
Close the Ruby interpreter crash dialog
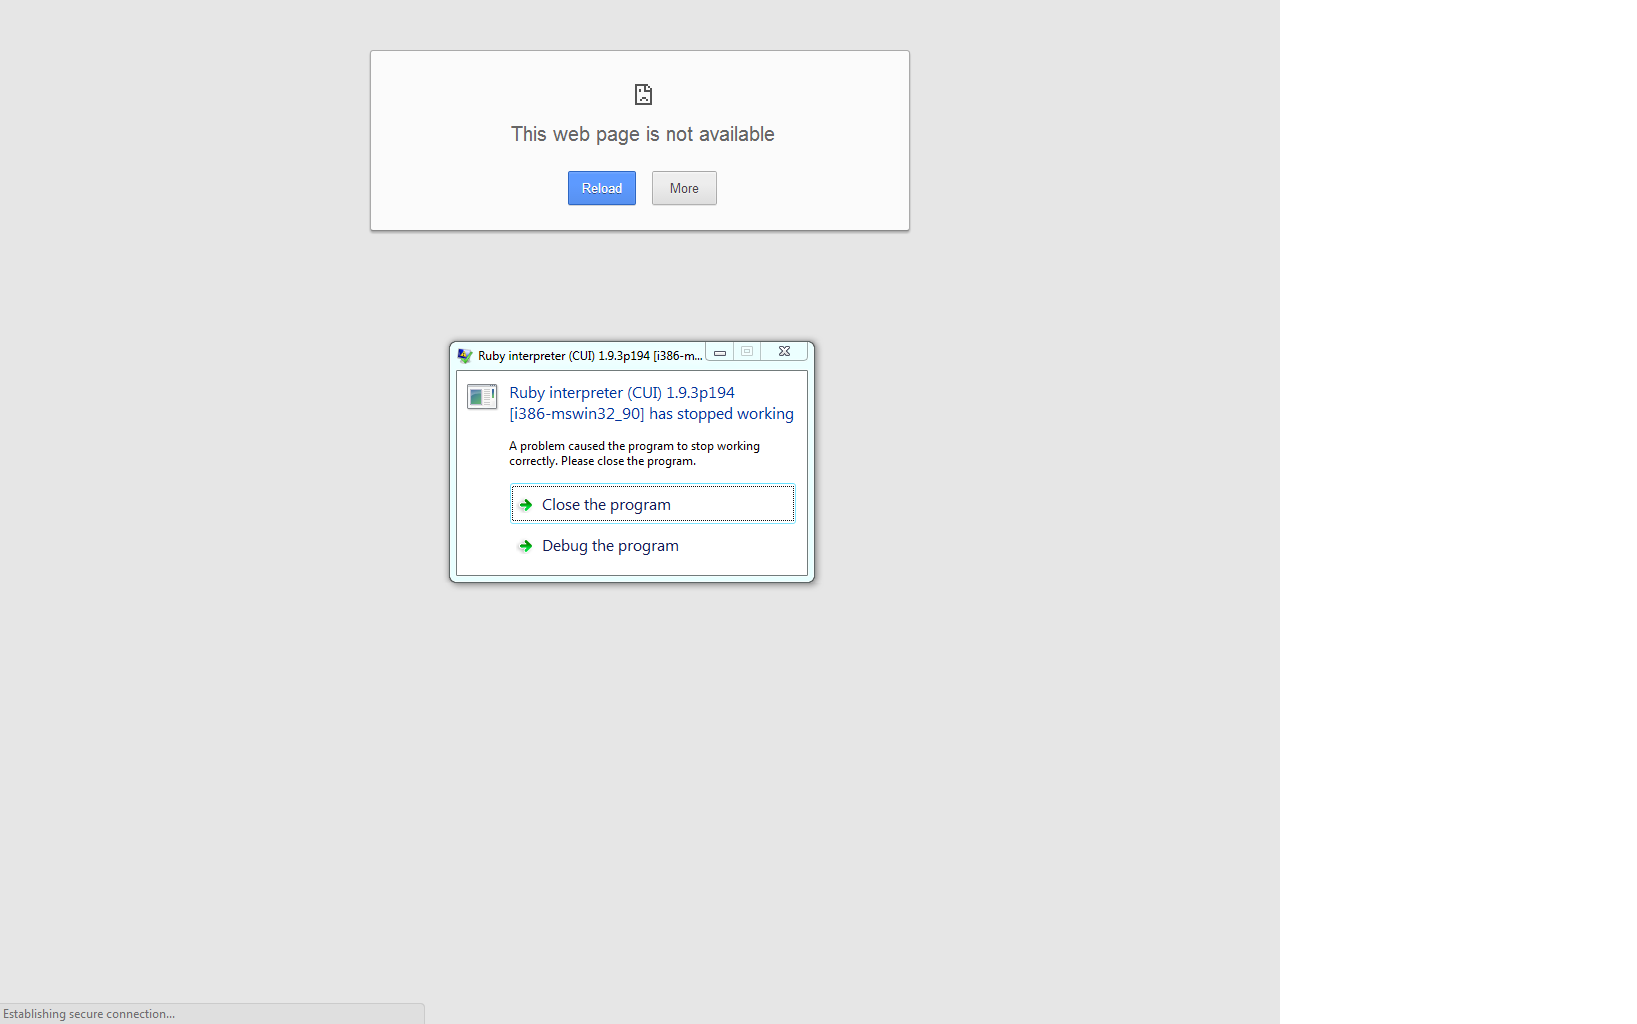[x=784, y=351]
